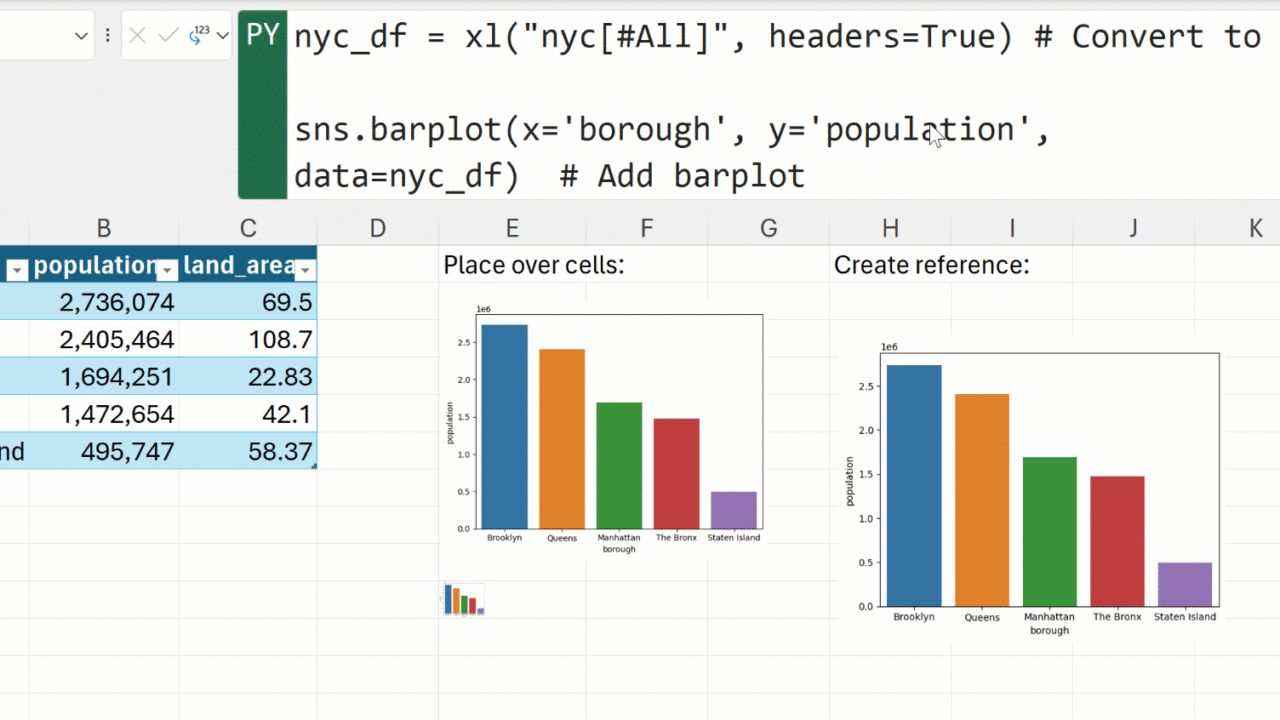Open the land_area column filter dropdown
The height and width of the screenshot is (720, 1280).
[305, 270]
